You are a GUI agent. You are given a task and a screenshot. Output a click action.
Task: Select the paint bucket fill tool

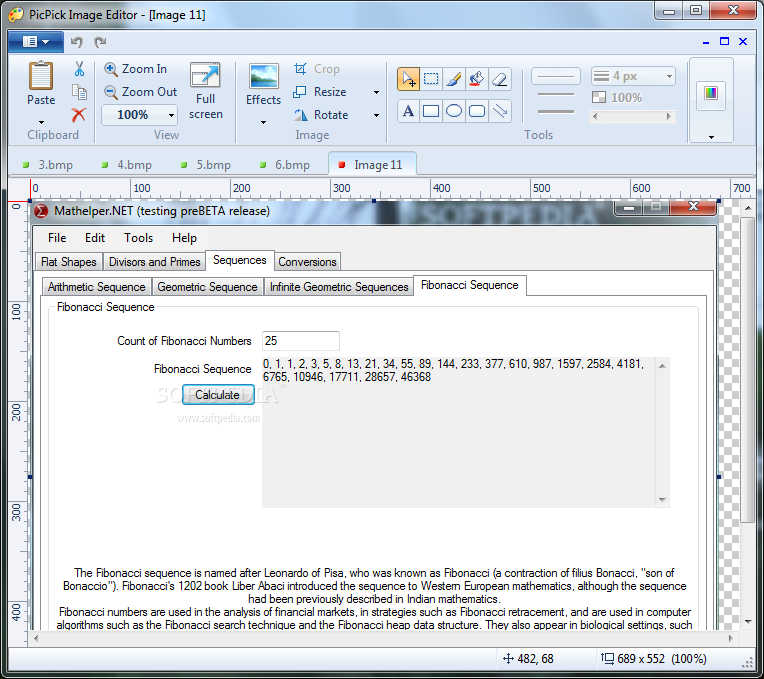[x=477, y=79]
